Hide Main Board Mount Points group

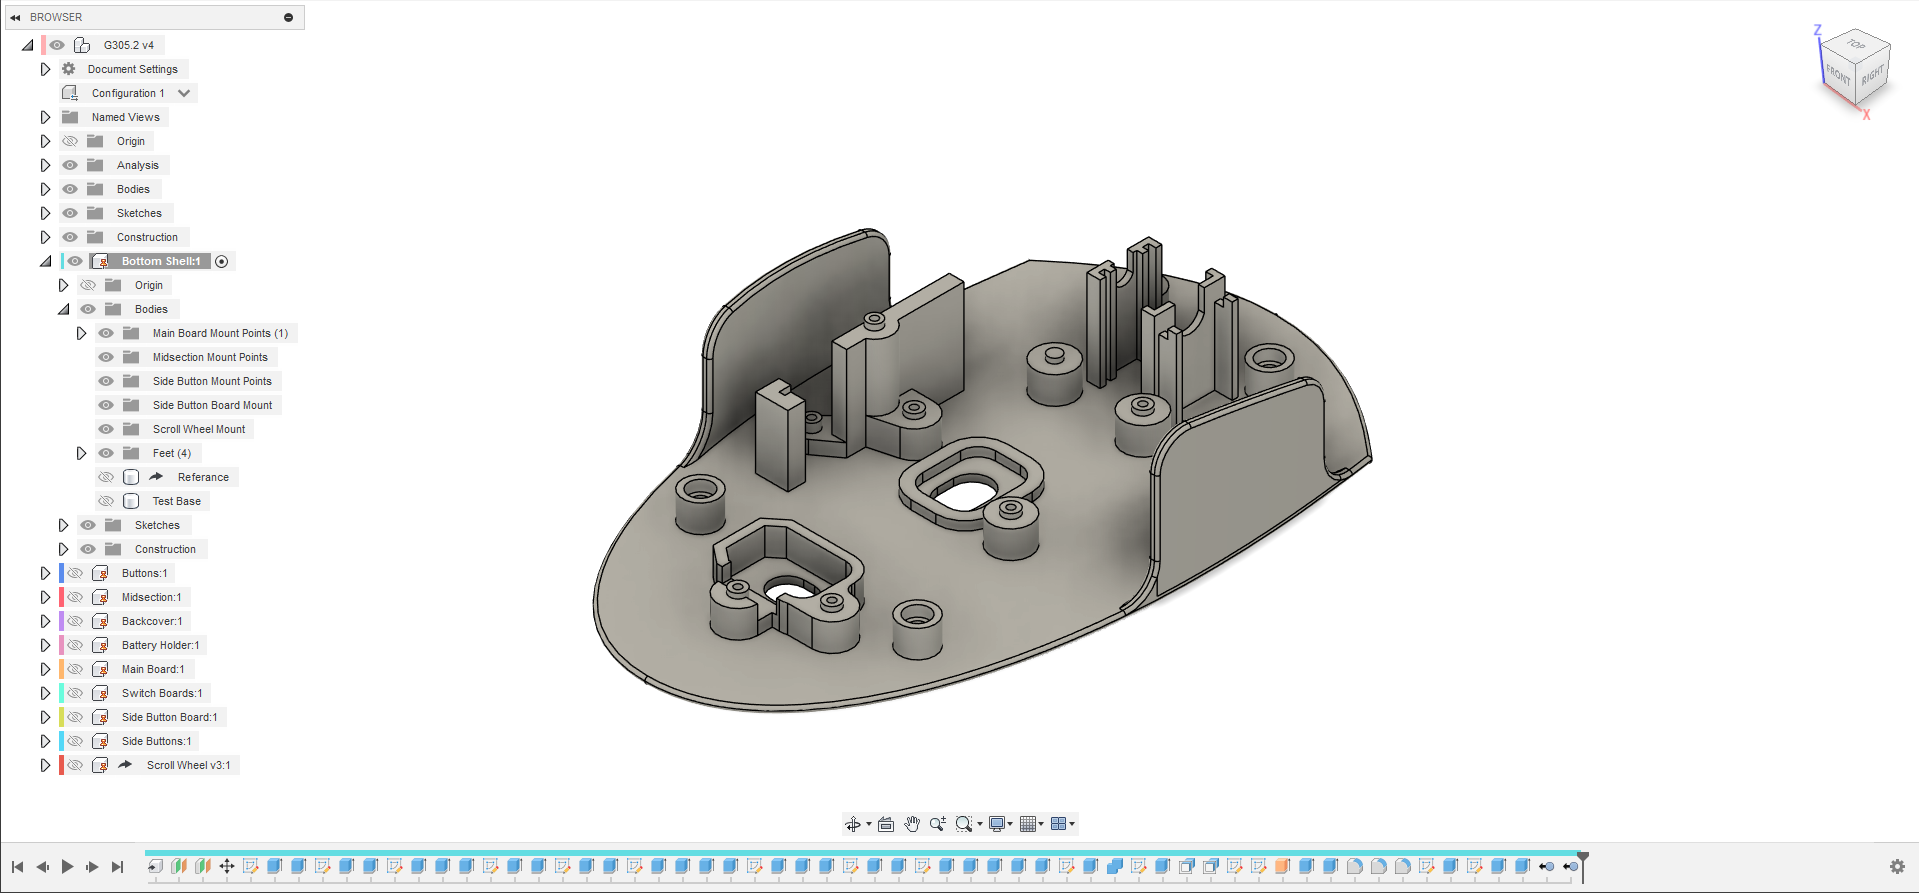point(106,333)
